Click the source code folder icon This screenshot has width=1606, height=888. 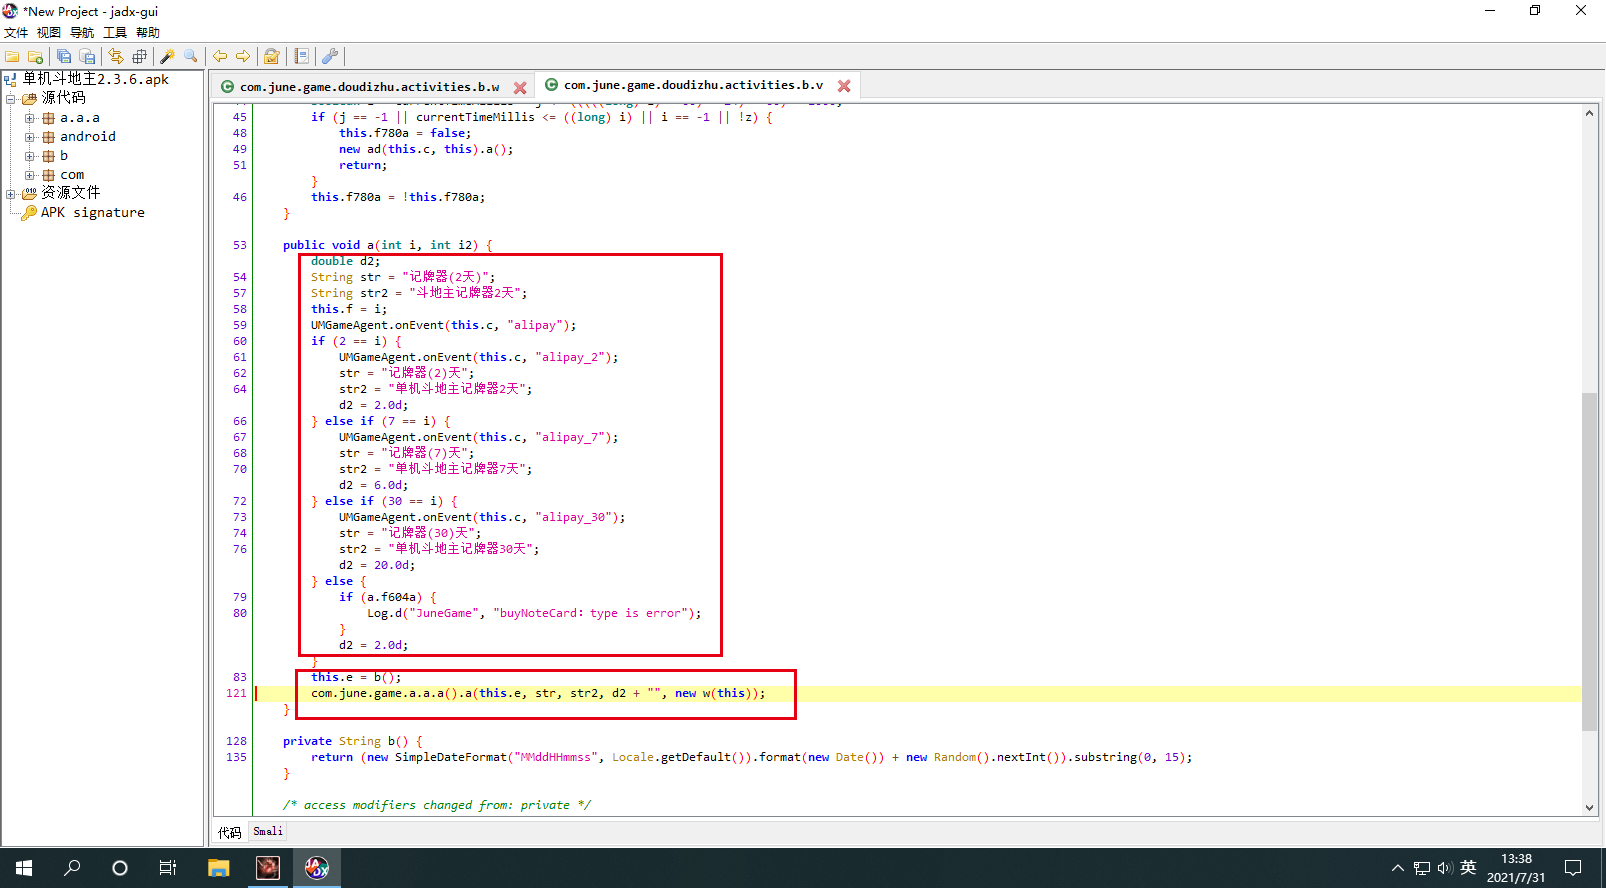29,98
